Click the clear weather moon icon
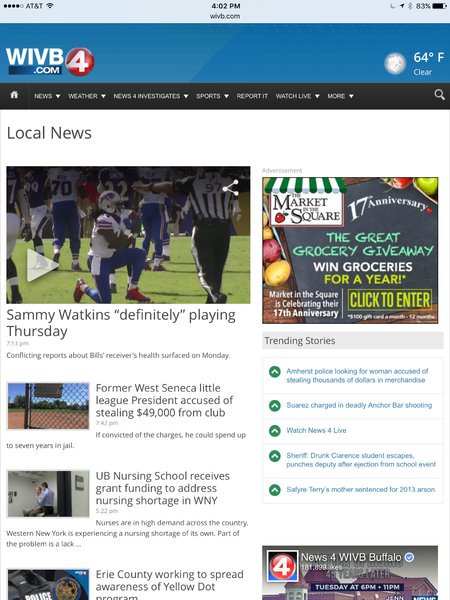 [x=395, y=64]
